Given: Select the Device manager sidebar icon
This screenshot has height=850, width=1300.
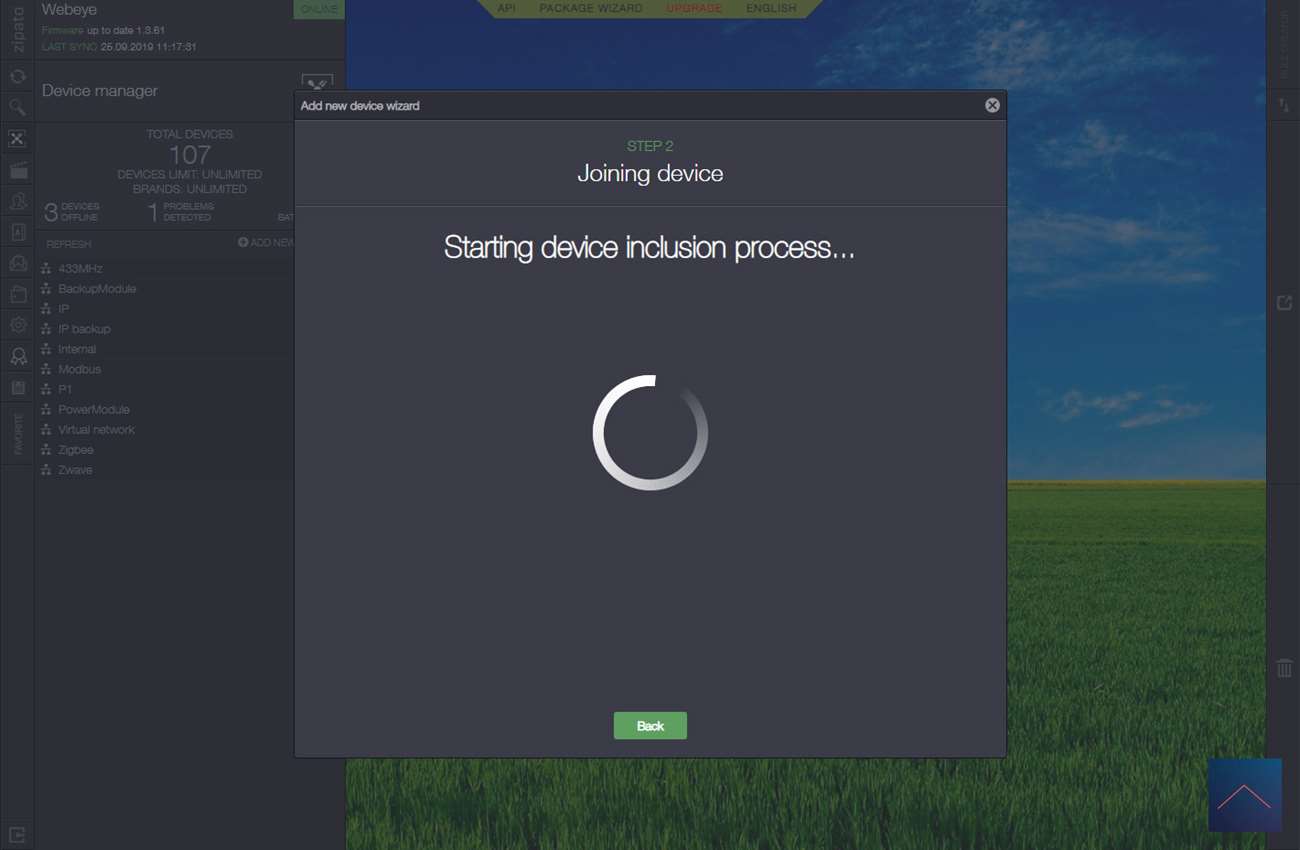Looking at the screenshot, I should (17, 139).
